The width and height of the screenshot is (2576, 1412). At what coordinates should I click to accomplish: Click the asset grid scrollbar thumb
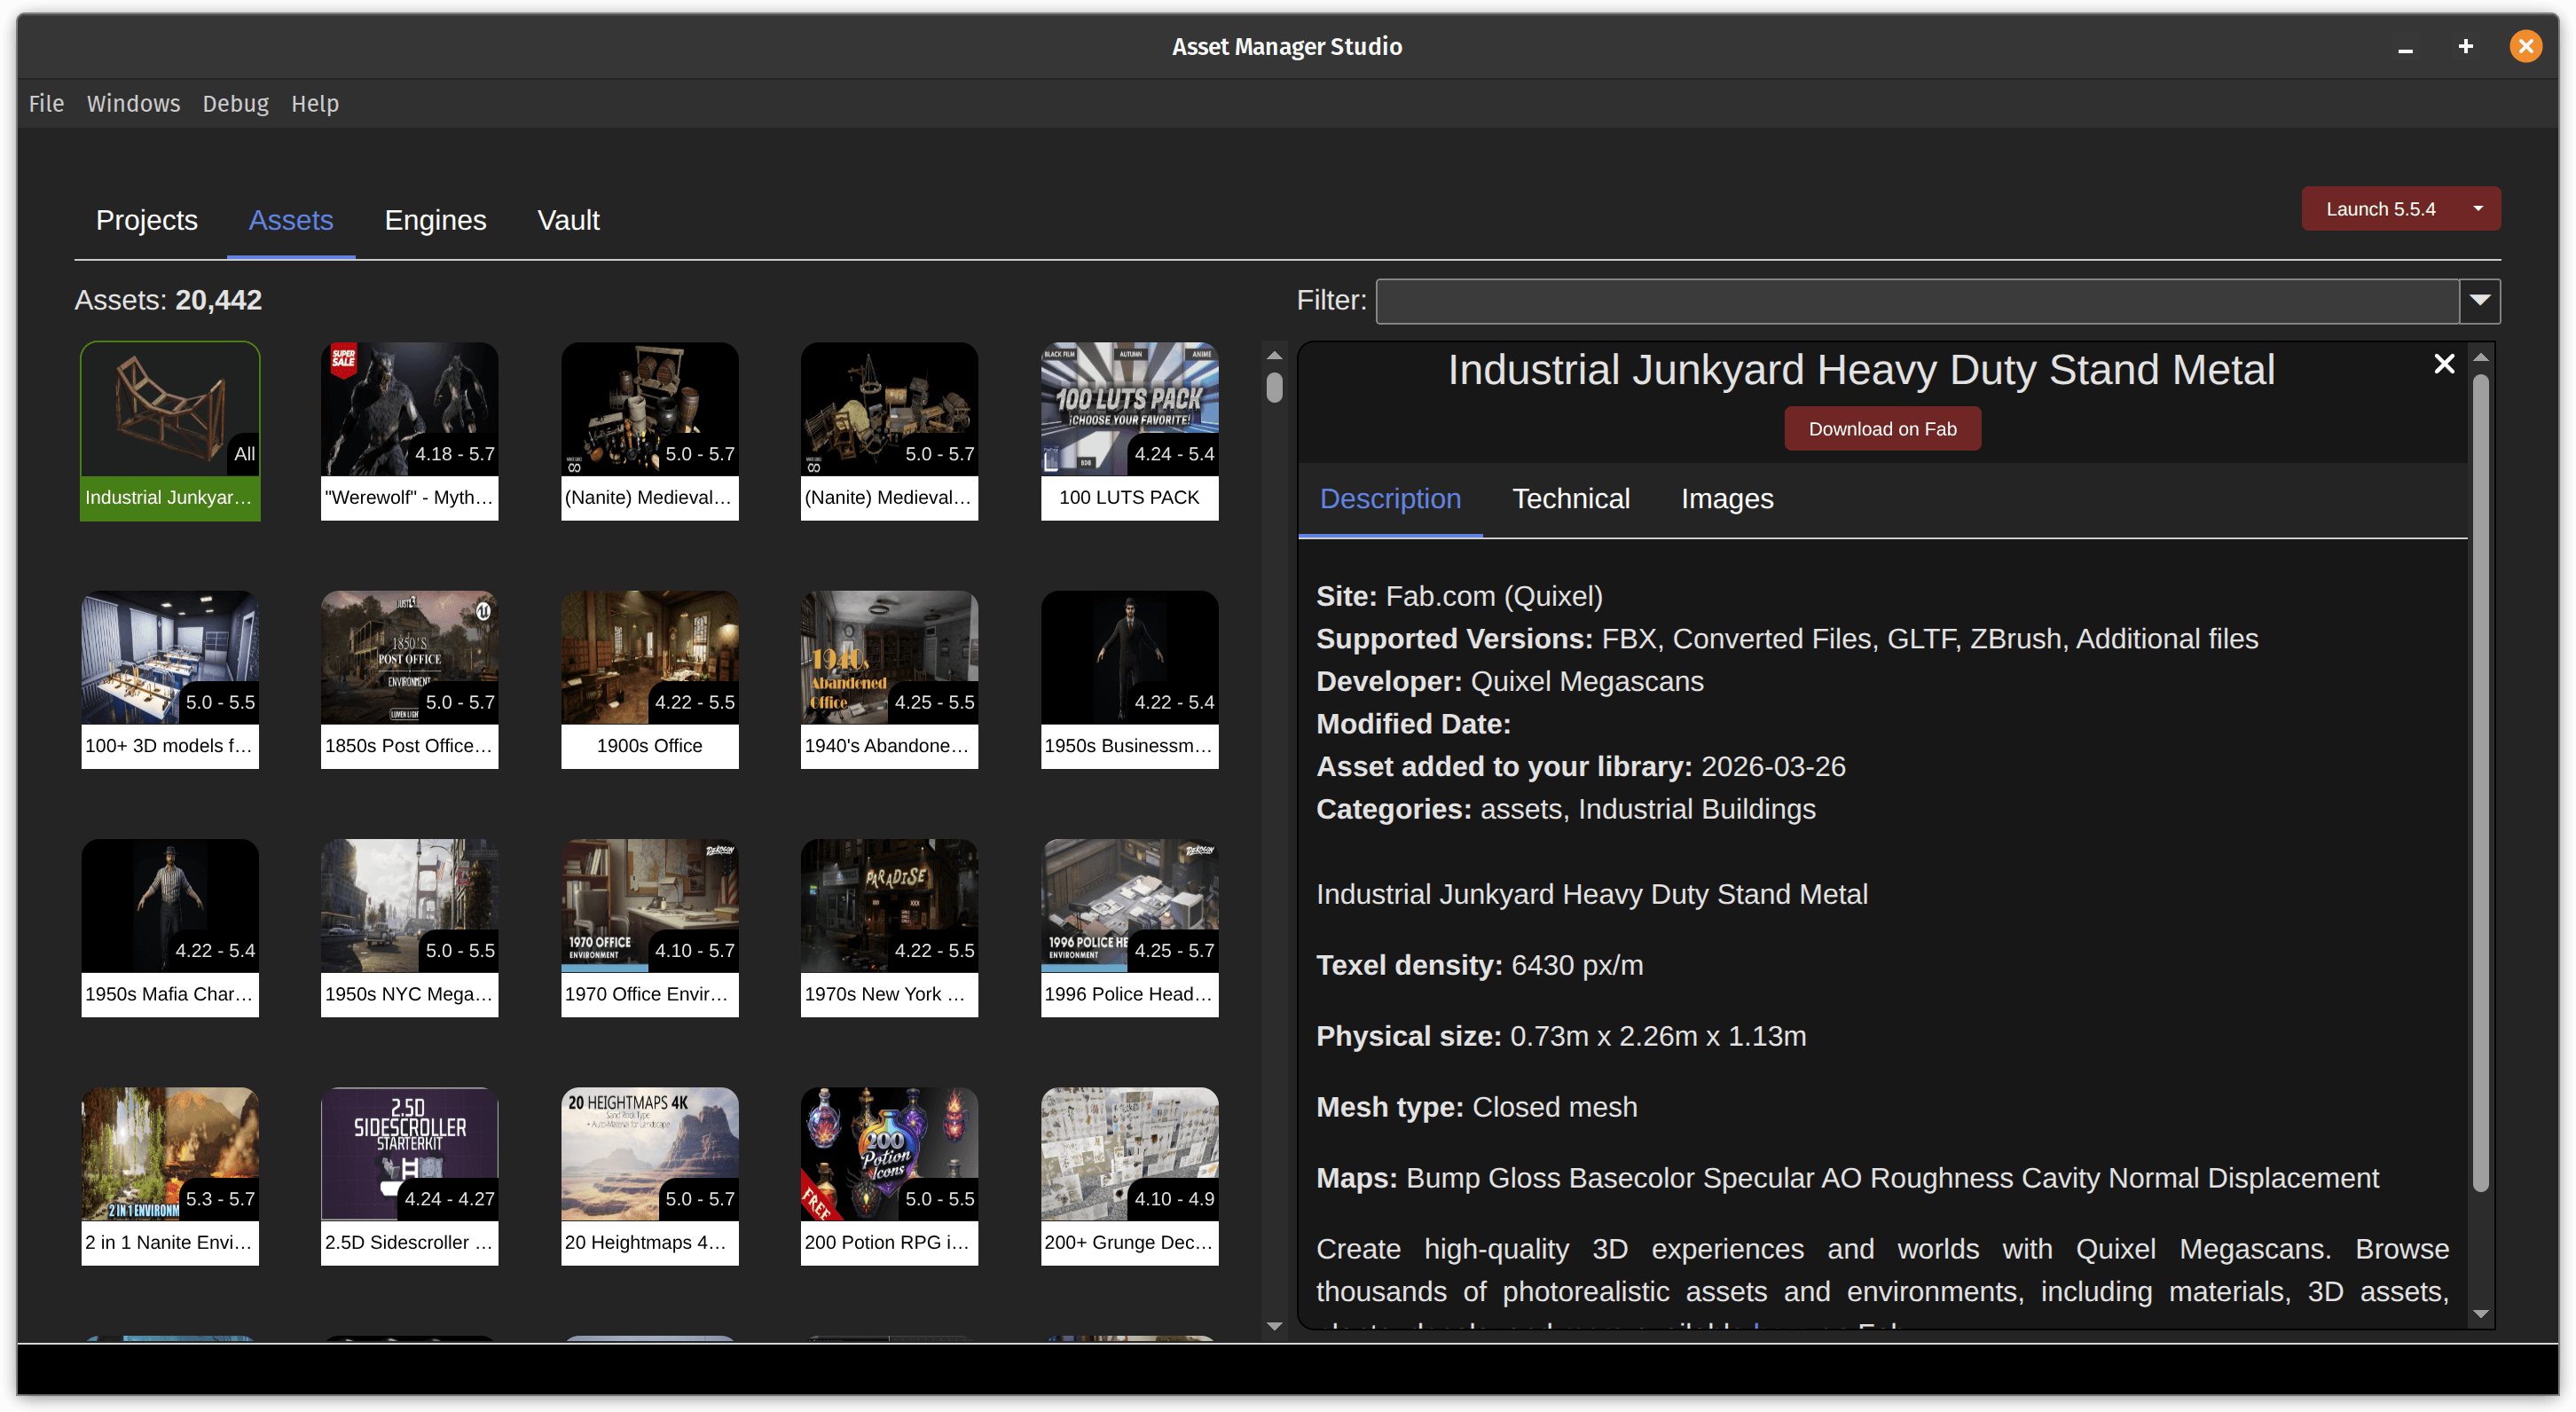[1274, 387]
